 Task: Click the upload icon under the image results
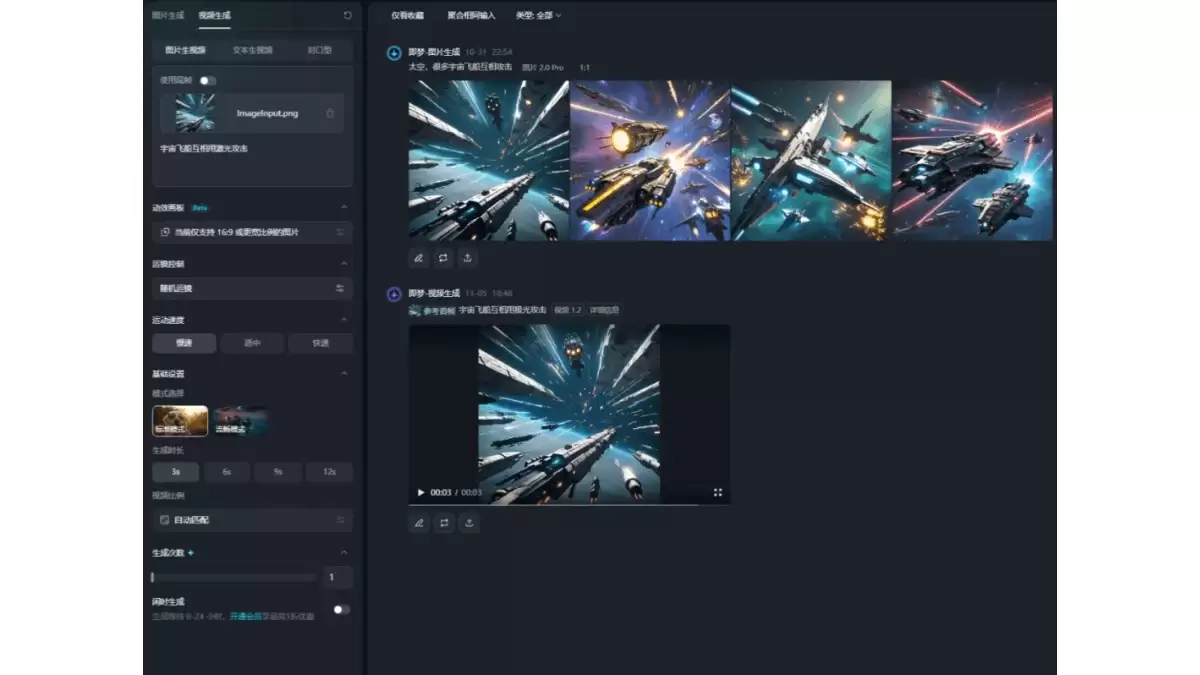click(468, 257)
